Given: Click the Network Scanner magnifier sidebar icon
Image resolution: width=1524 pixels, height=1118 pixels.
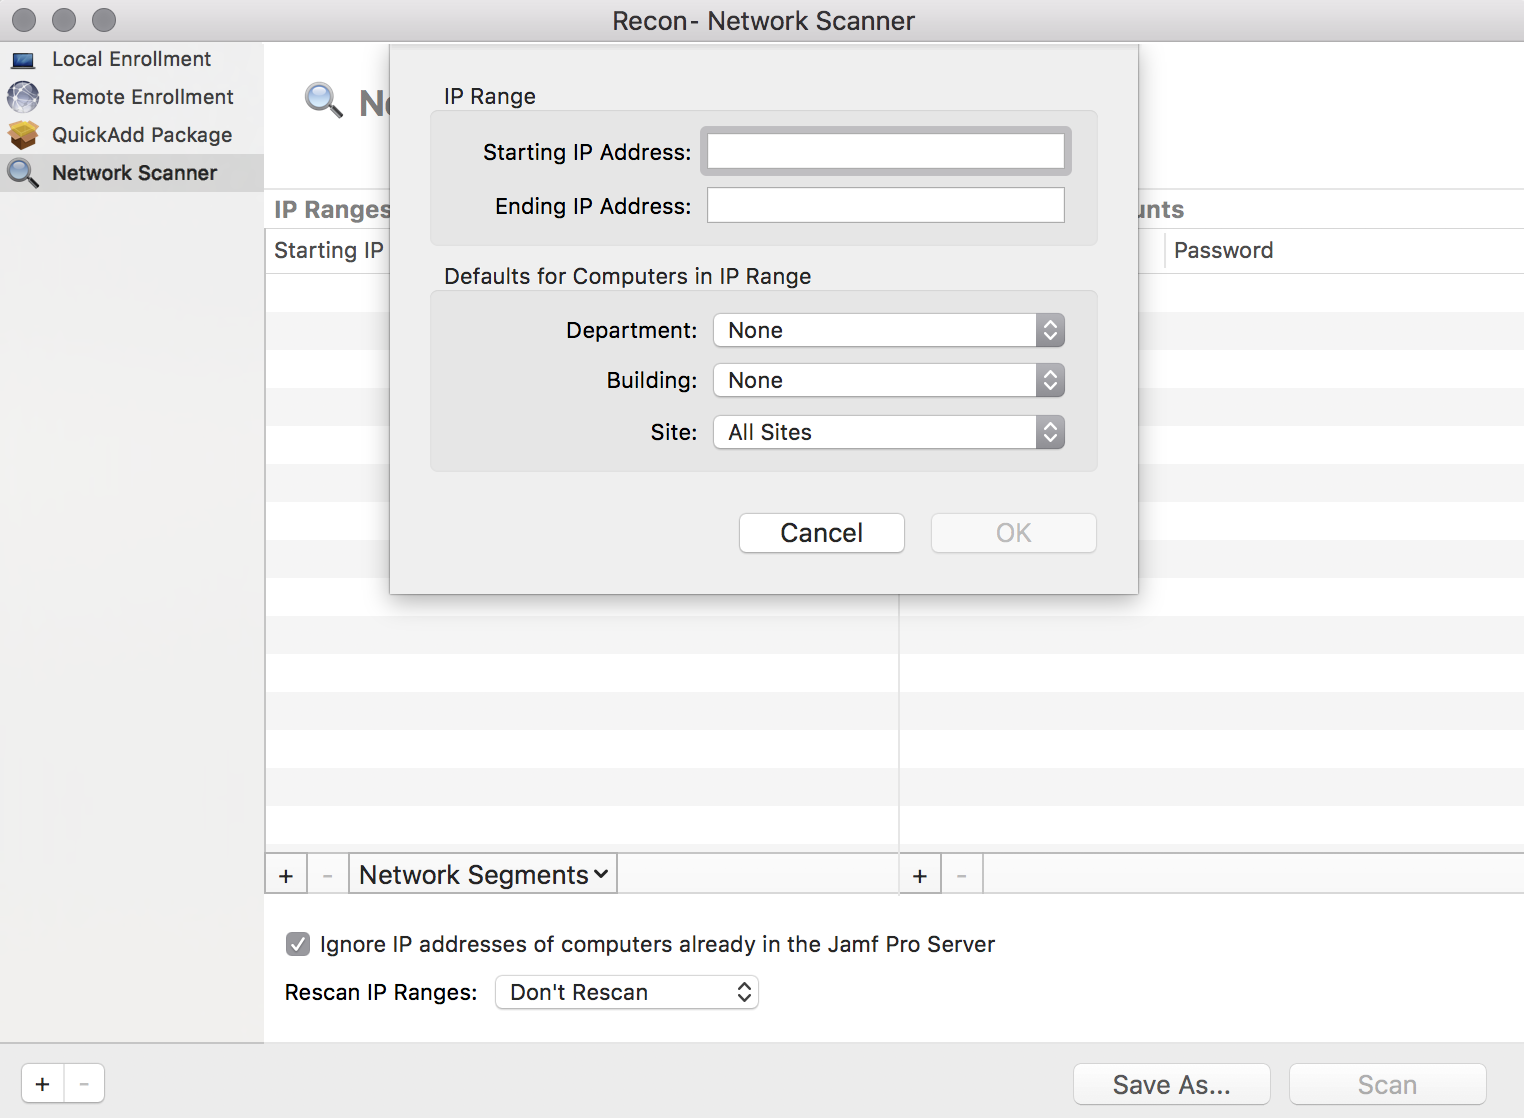Looking at the screenshot, I should [x=23, y=173].
